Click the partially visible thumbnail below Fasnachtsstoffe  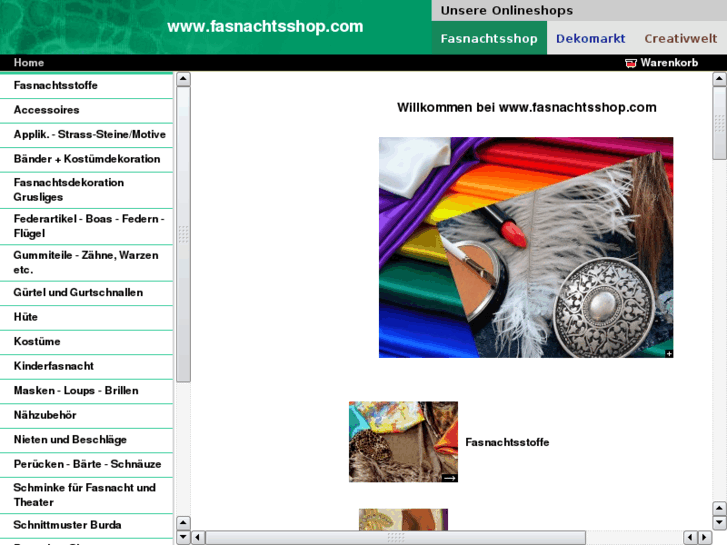click(403, 519)
